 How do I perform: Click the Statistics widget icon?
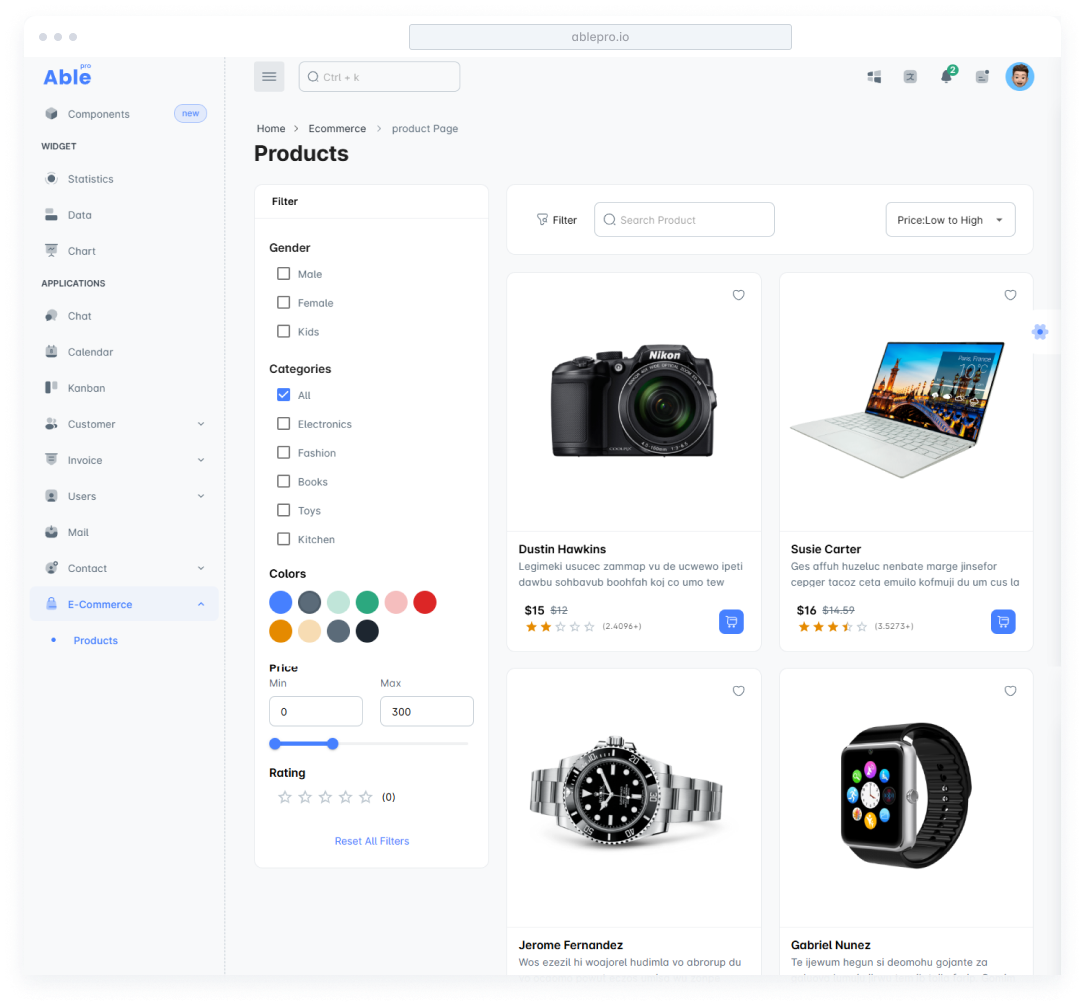tap(51, 178)
